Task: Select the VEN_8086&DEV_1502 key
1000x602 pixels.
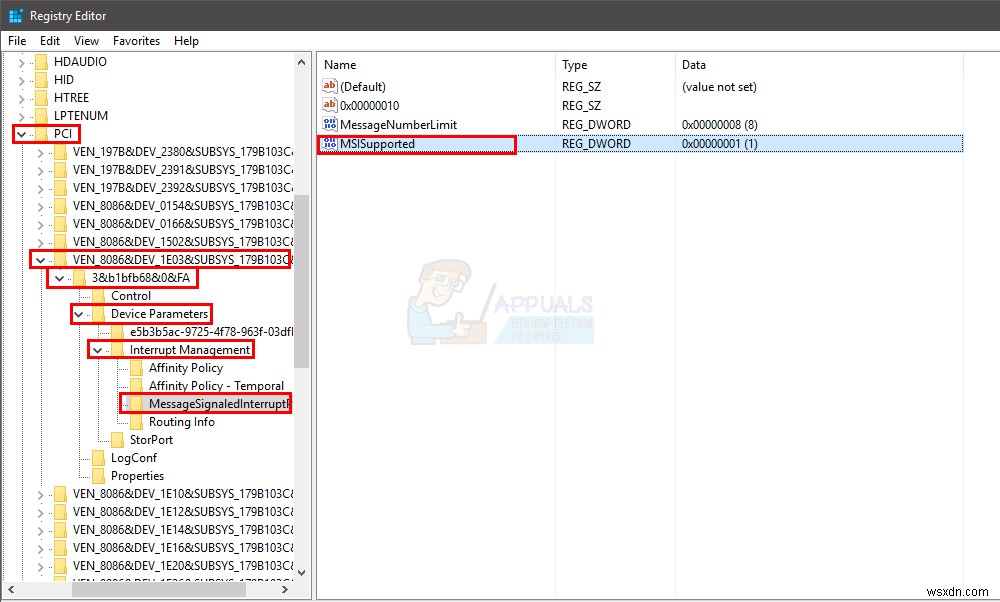Action: (x=182, y=242)
